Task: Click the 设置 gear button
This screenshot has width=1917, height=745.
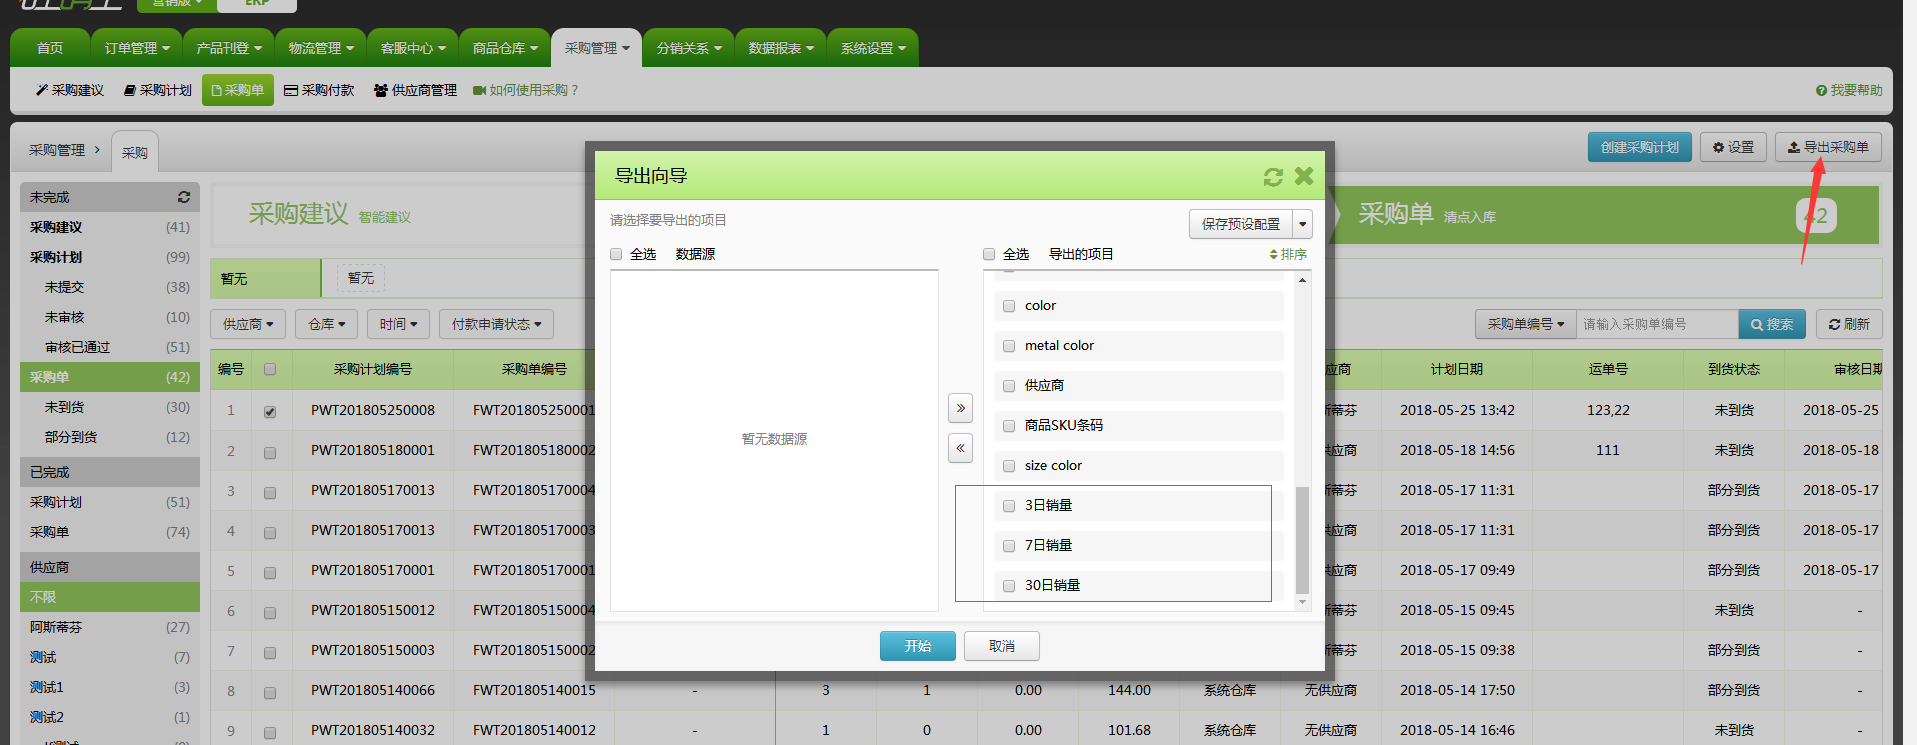Action: (x=1734, y=147)
